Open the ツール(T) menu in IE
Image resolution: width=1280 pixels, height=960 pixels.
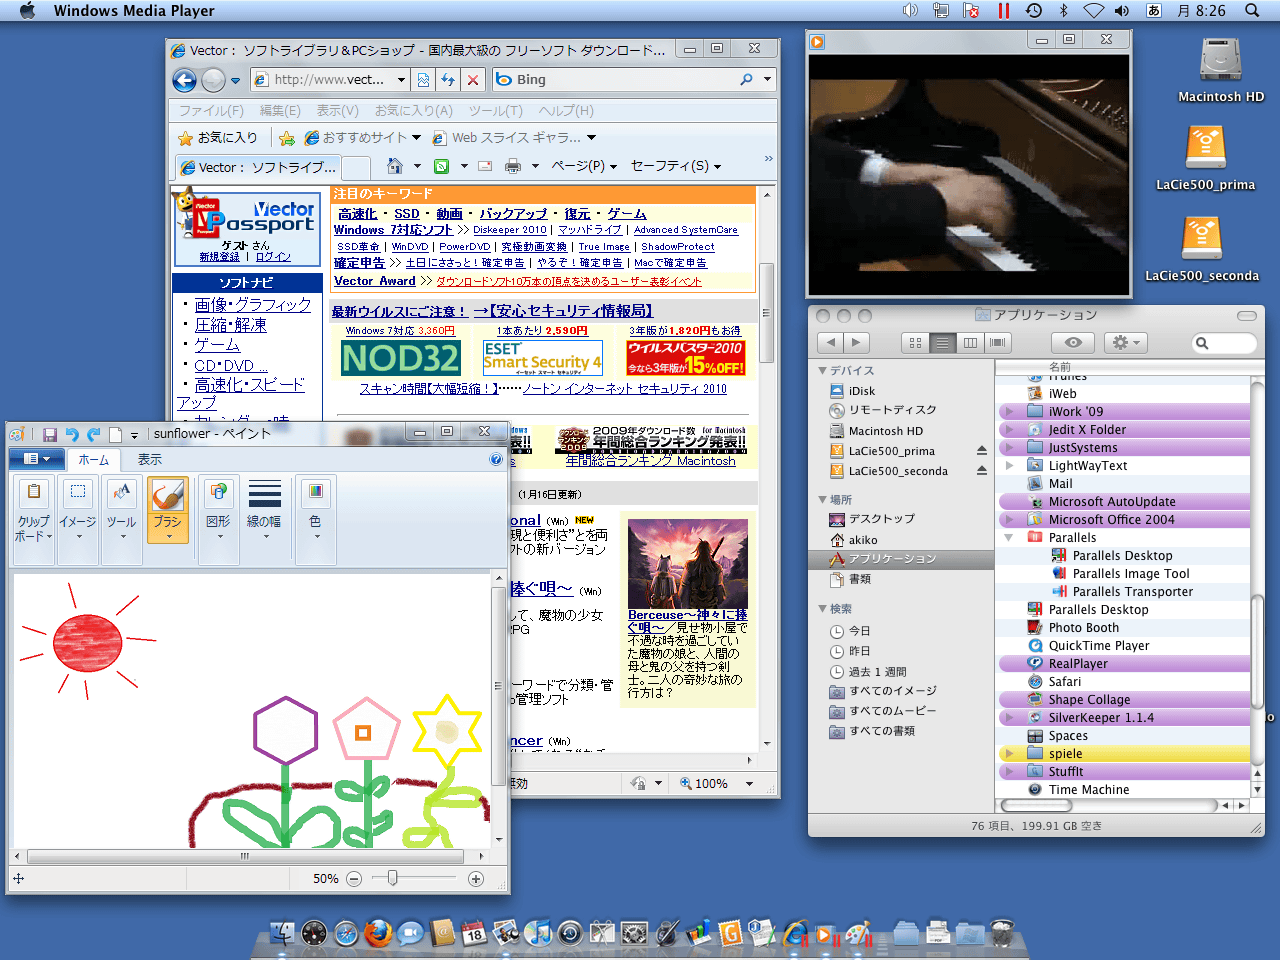coord(495,111)
